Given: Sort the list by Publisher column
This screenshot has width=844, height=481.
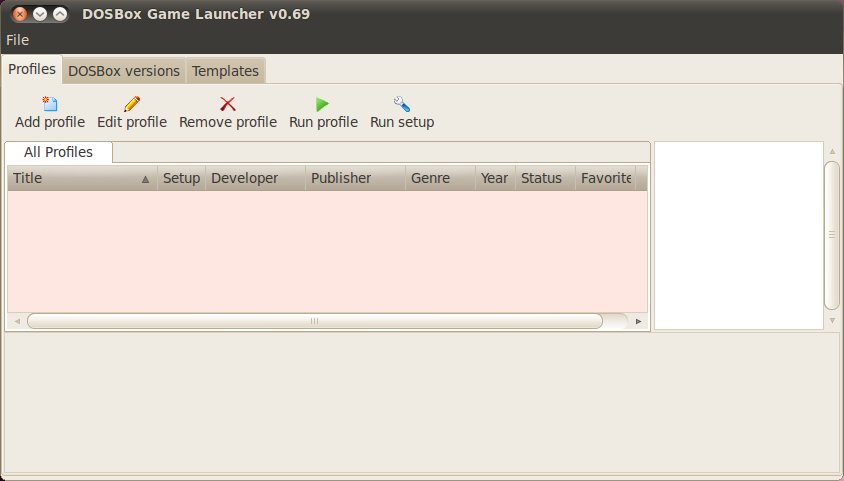Looking at the screenshot, I should click(355, 178).
